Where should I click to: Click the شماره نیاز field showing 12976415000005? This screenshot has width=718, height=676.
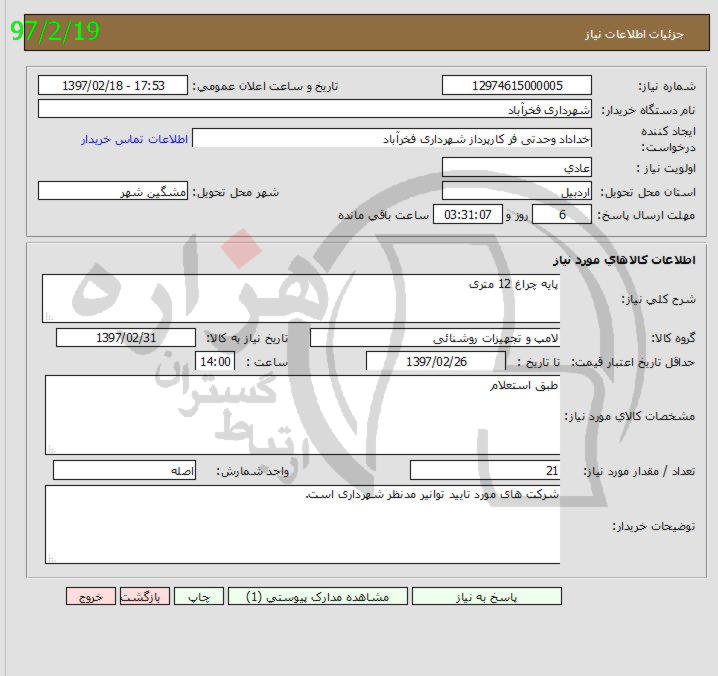pos(516,86)
